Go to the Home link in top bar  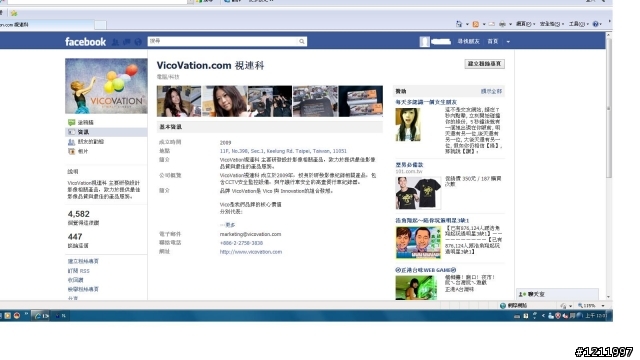pos(493,41)
